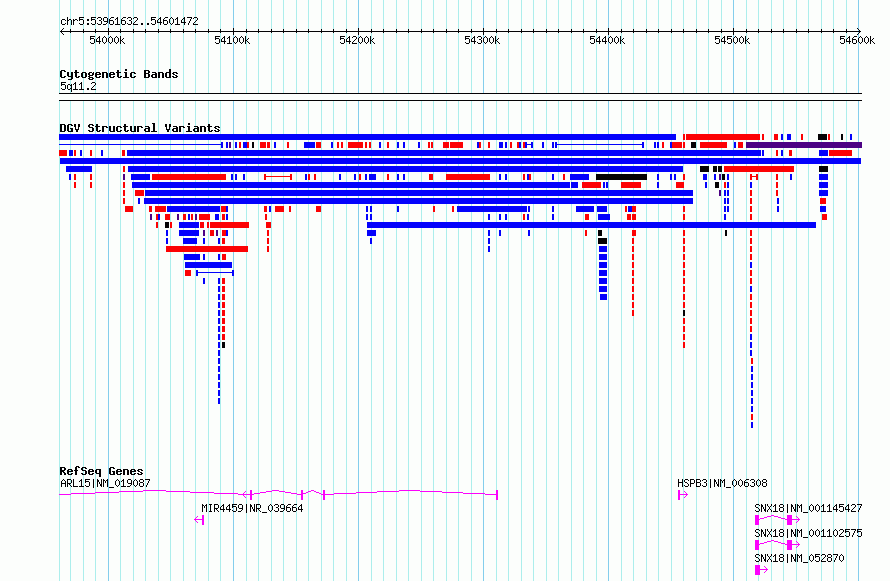Click the 5q11.2 band label
The width and height of the screenshot is (890, 581).
pyautogui.click(x=78, y=86)
